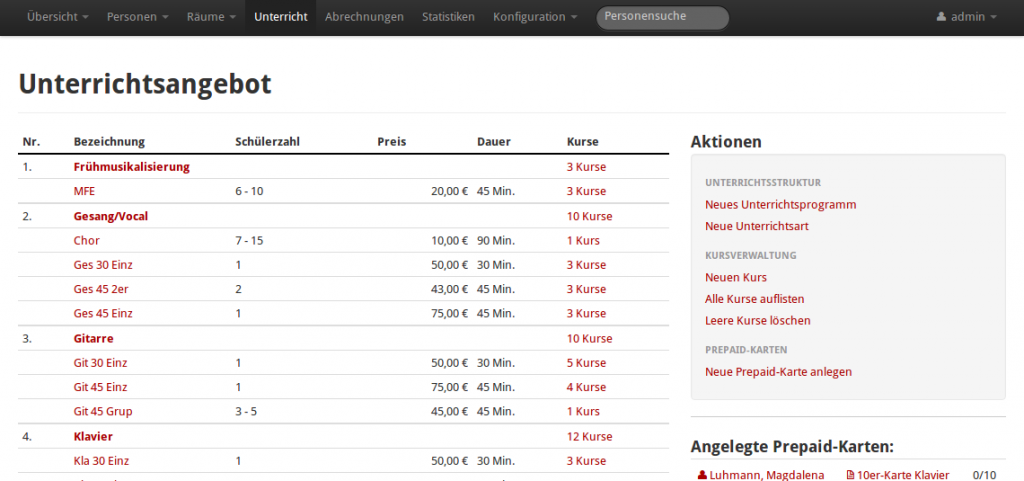The width and height of the screenshot is (1024, 481).
Task: Open the Klavier program
Action: (x=93, y=436)
